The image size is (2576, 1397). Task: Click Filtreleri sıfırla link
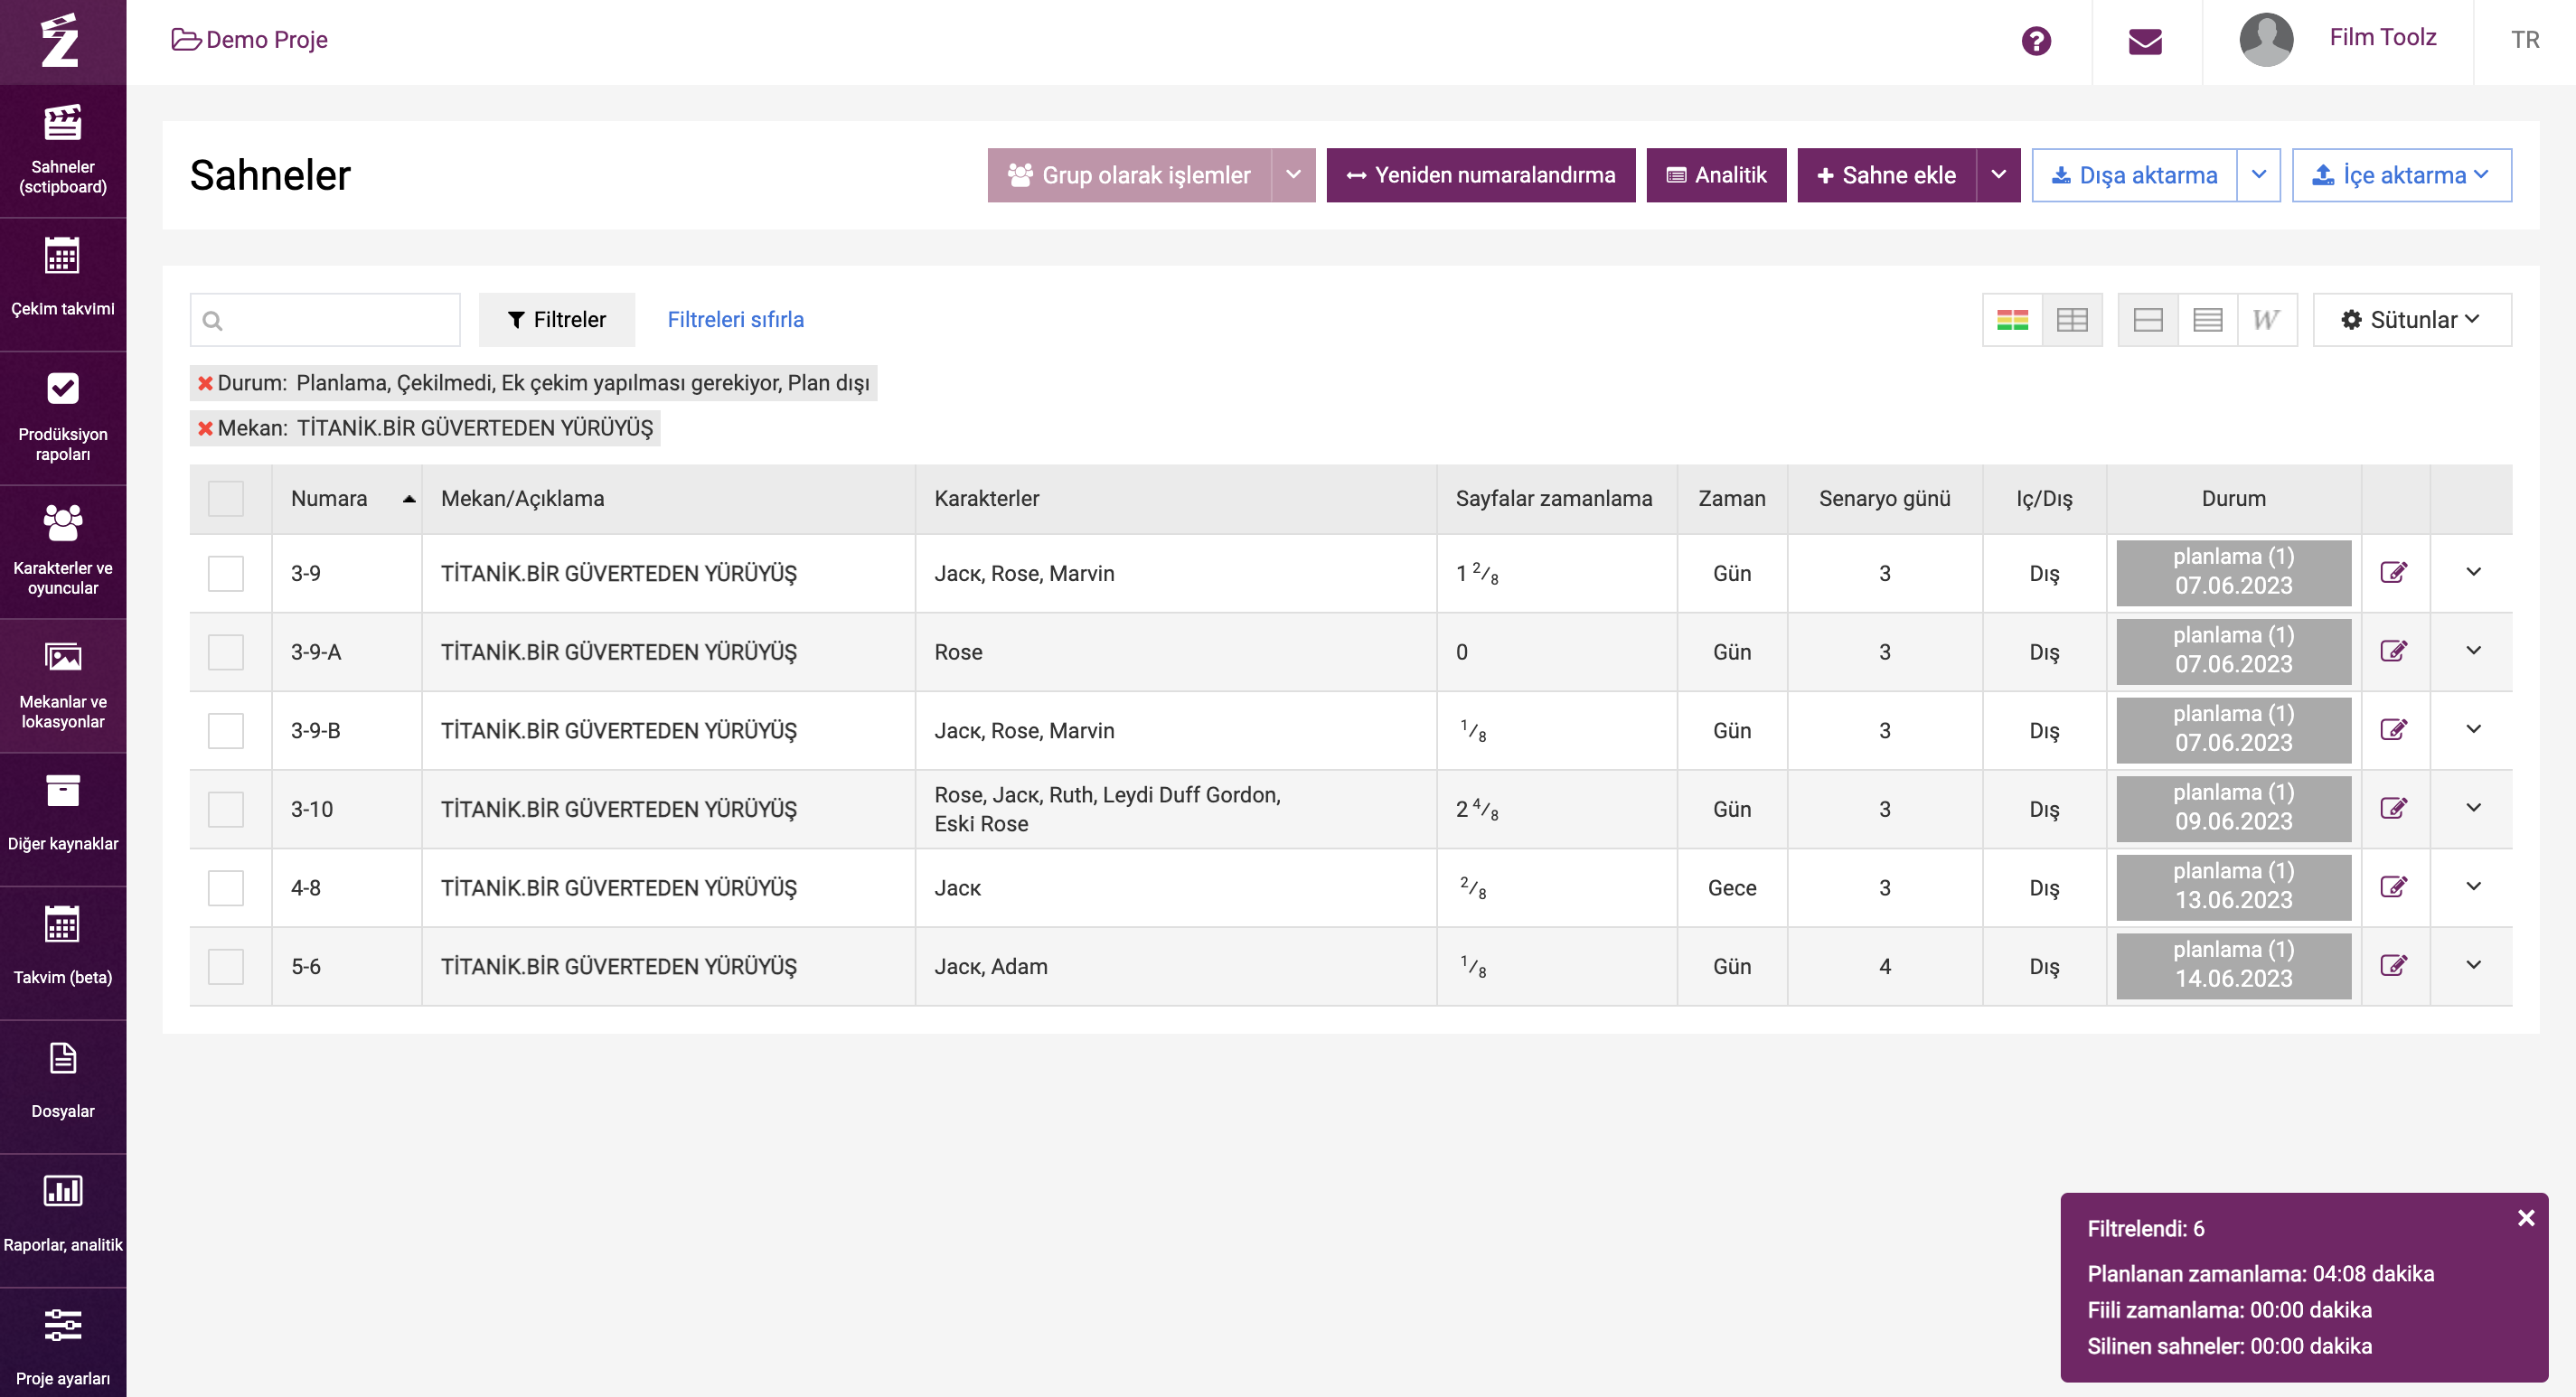coord(735,320)
